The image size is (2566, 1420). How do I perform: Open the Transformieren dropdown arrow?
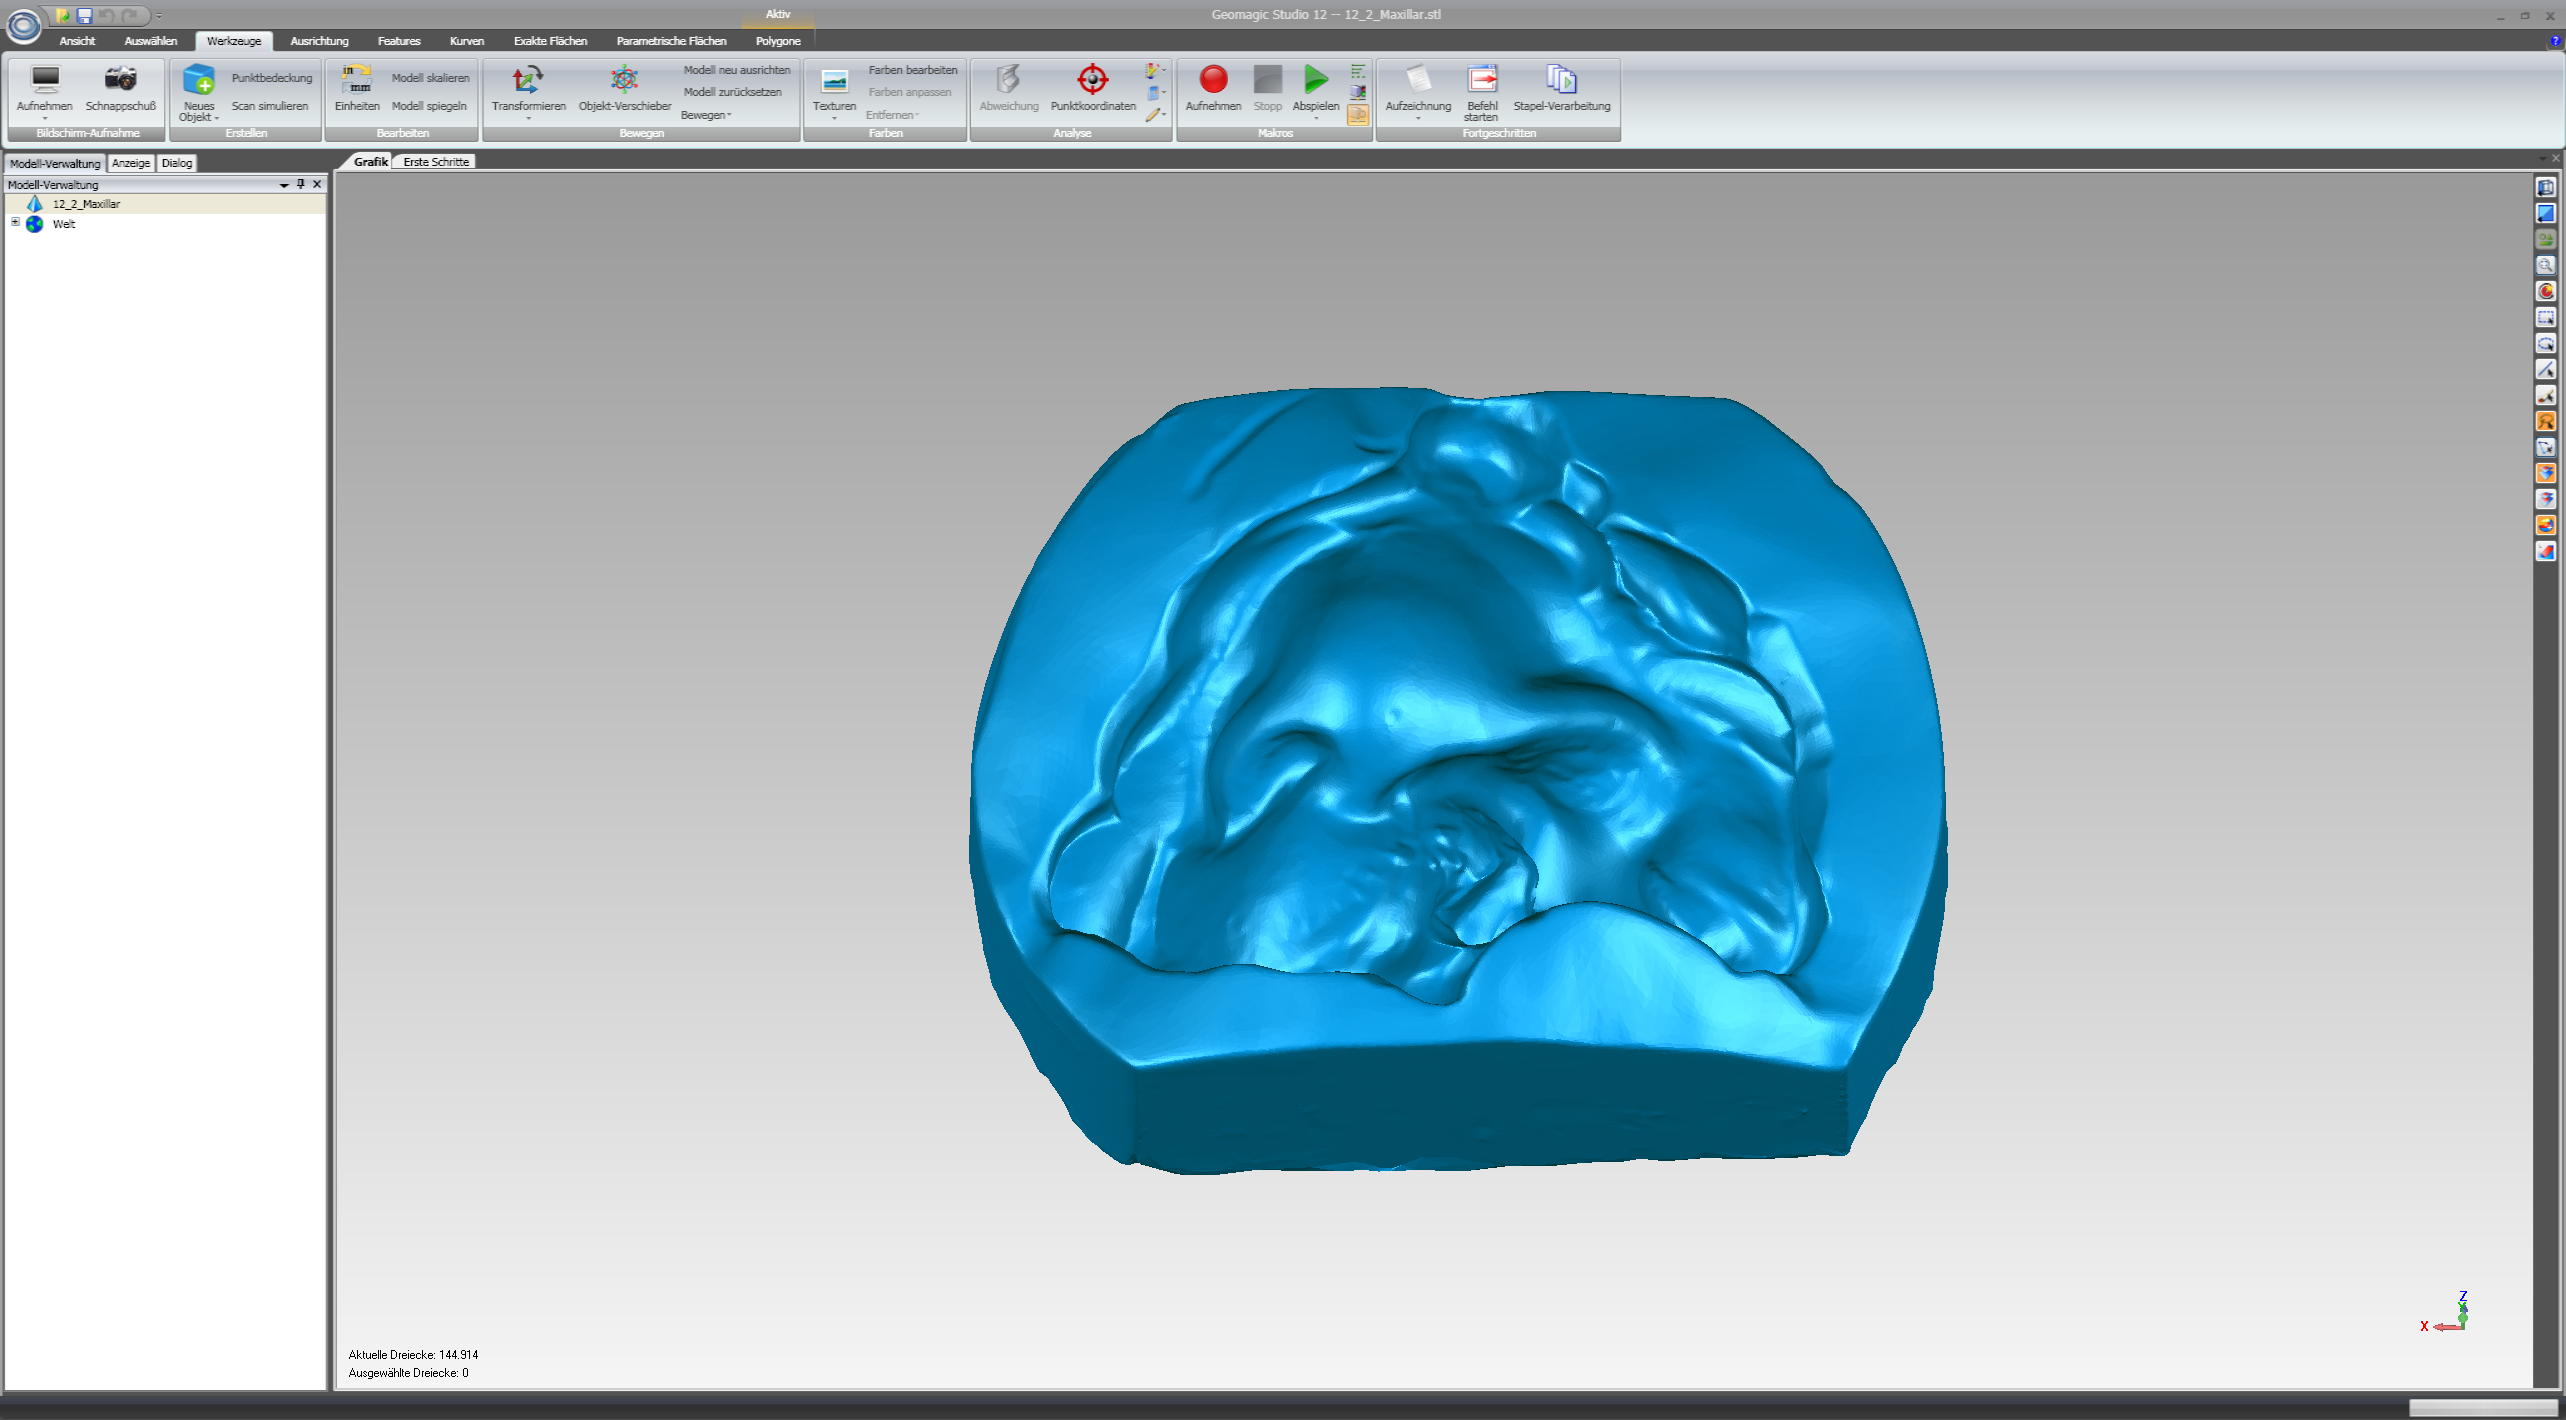528,118
